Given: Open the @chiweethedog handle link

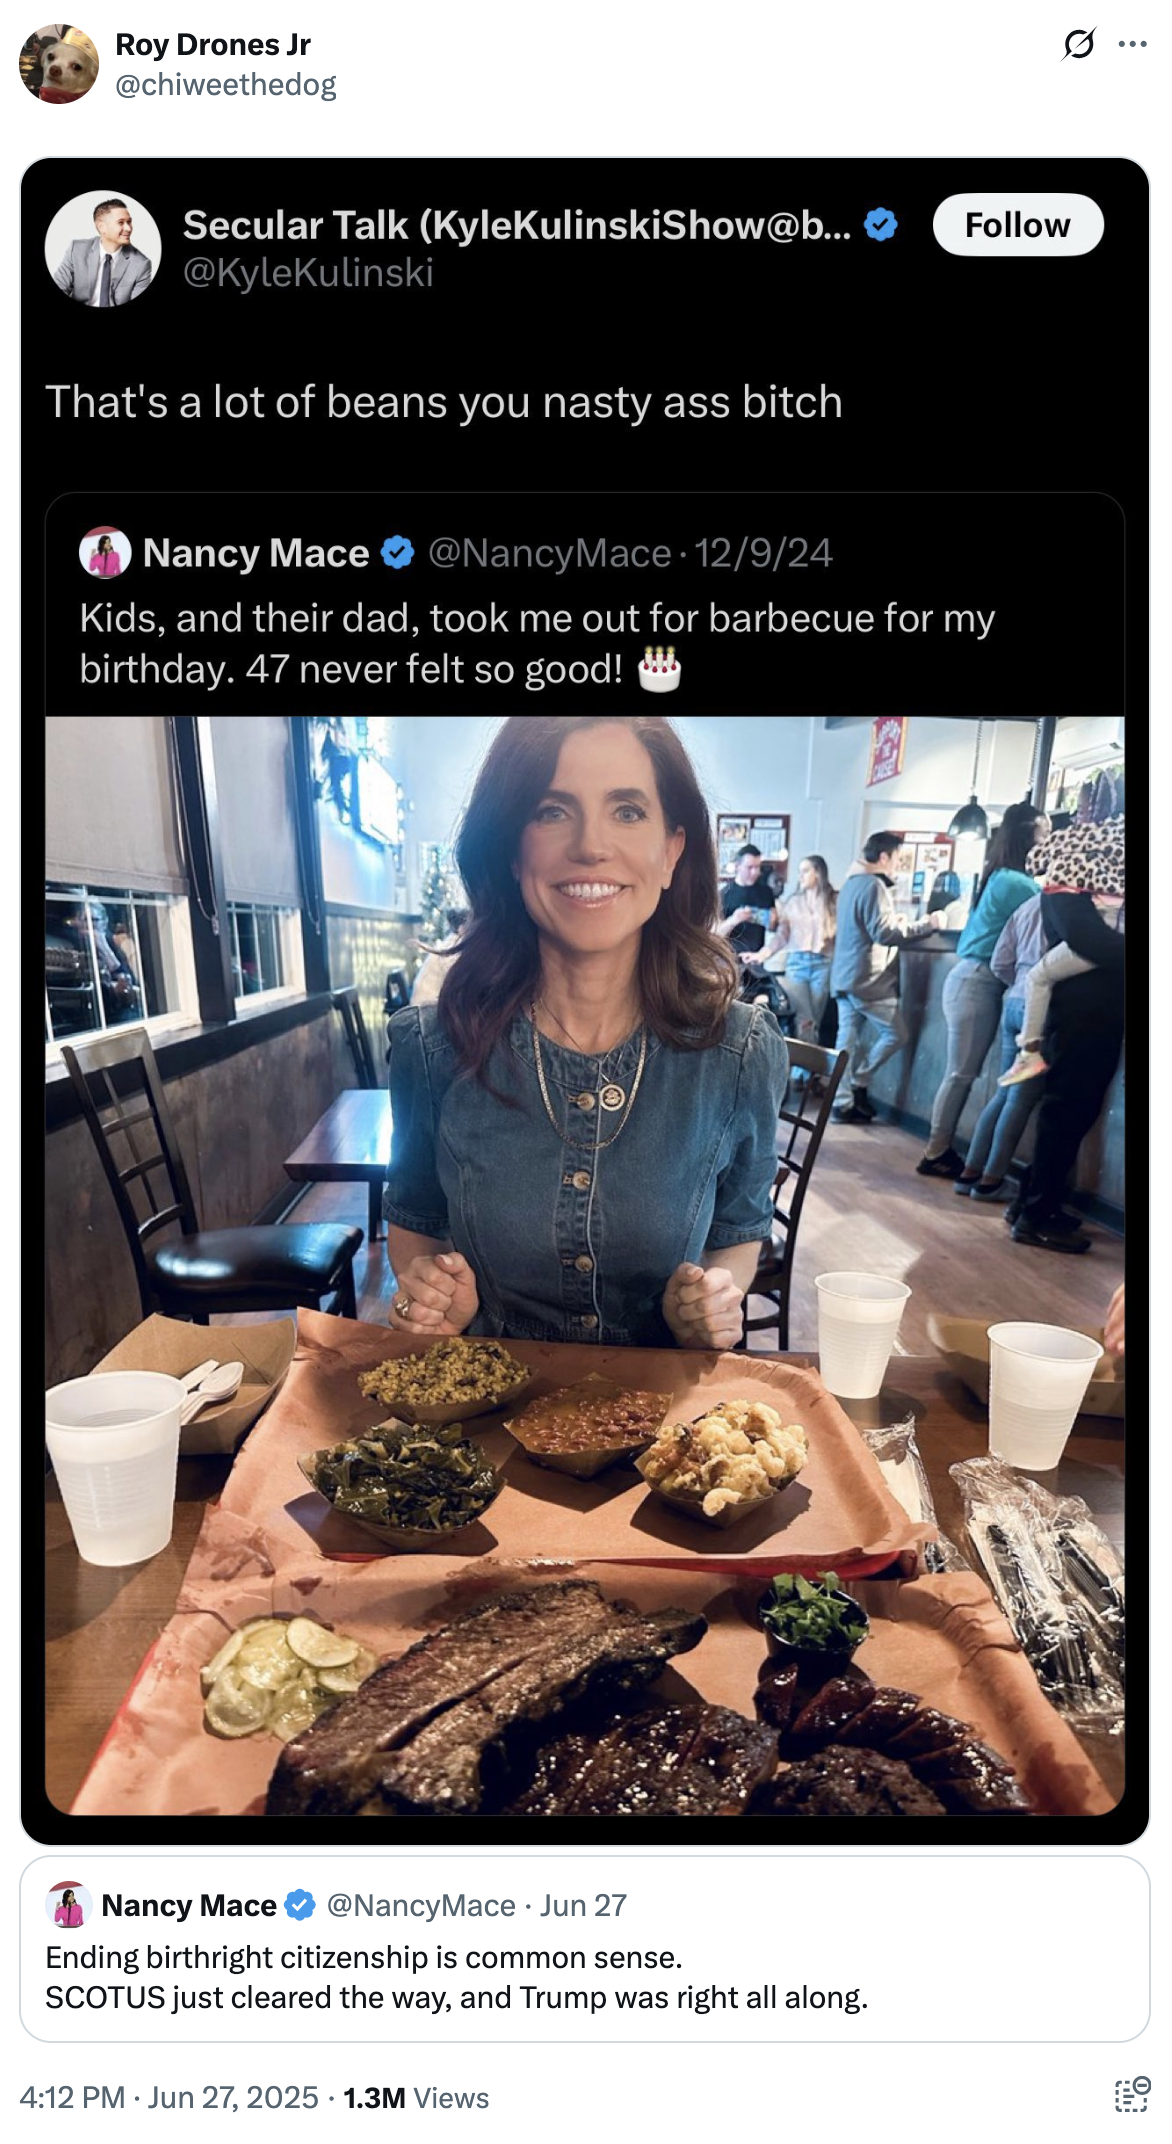Looking at the screenshot, I should point(226,85).
